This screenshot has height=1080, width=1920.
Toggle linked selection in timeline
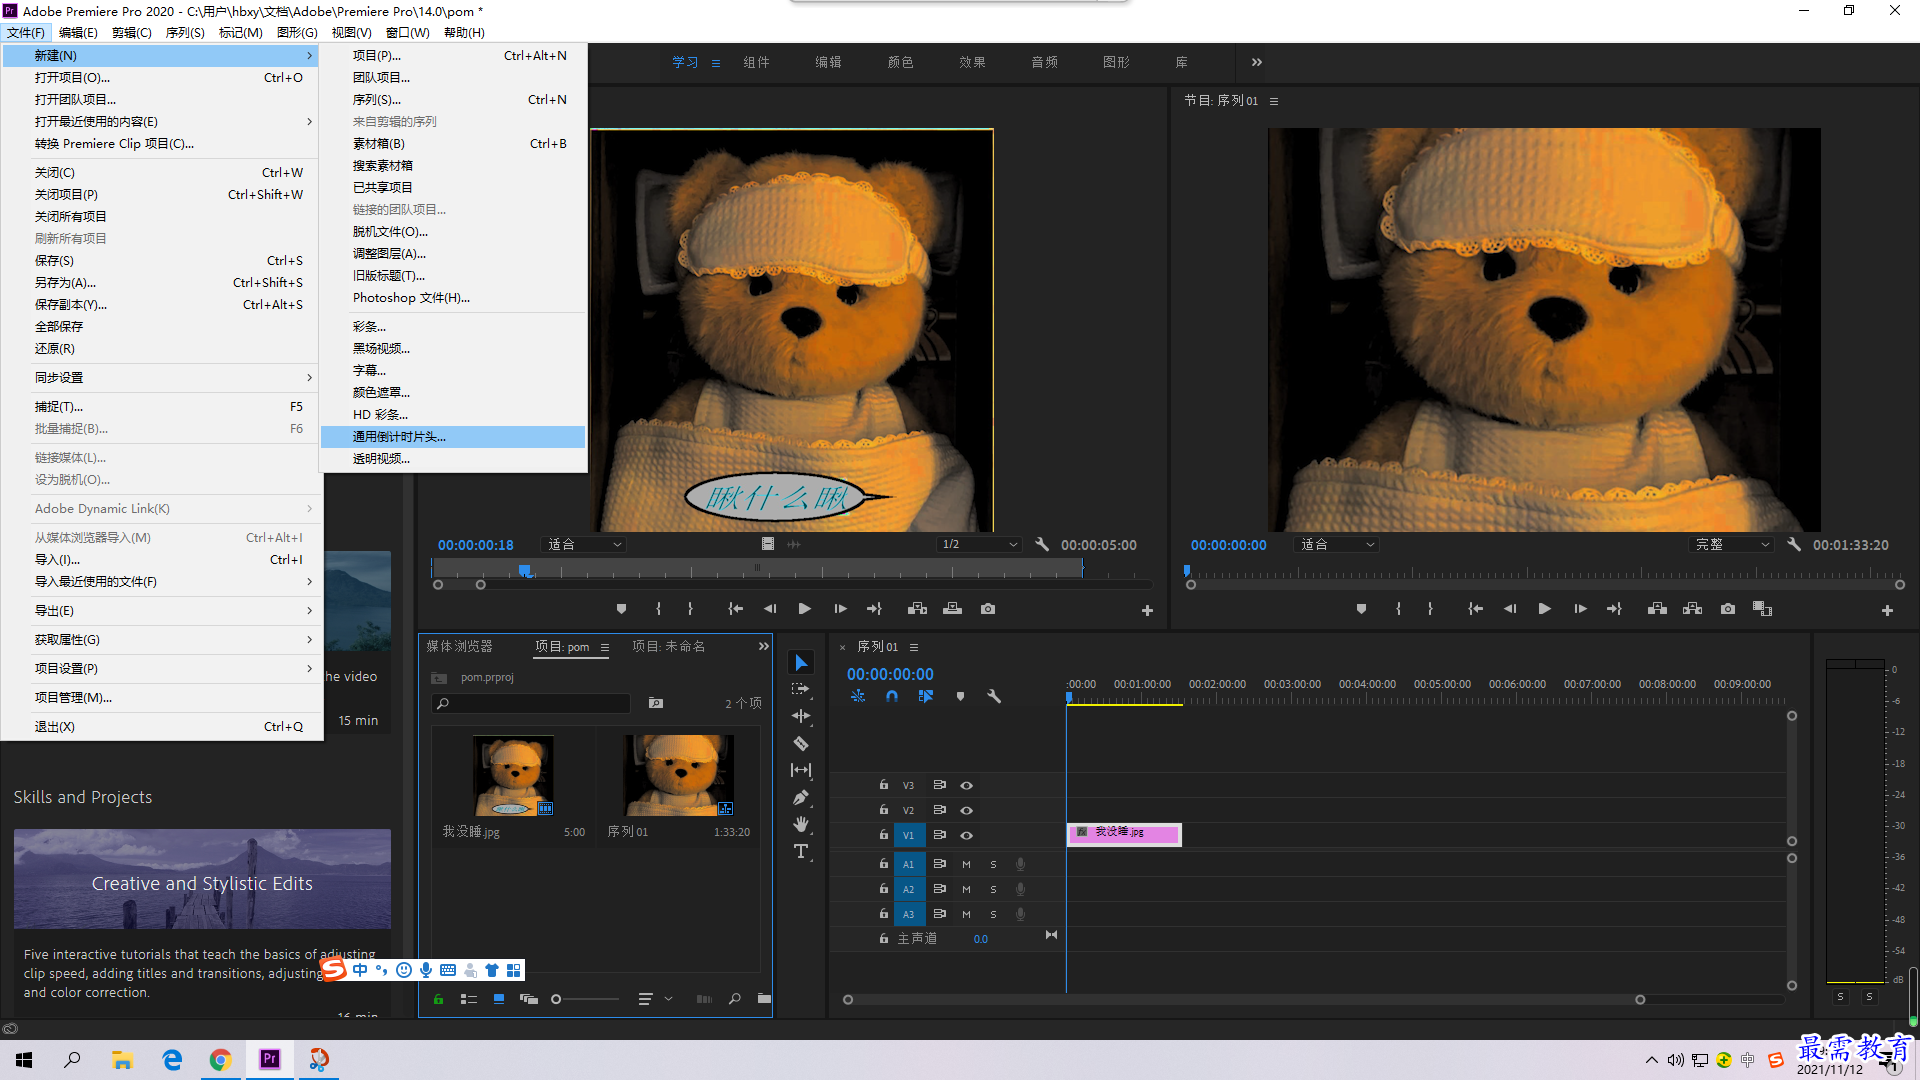(x=926, y=696)
